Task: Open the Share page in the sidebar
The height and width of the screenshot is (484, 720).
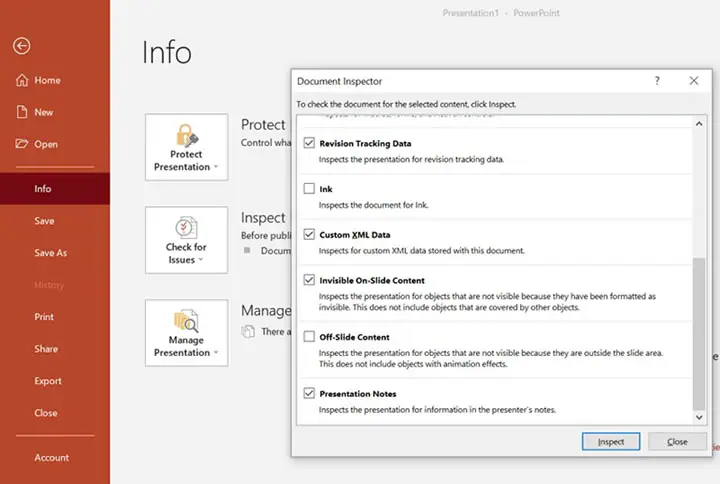Action: pos(46,349)
